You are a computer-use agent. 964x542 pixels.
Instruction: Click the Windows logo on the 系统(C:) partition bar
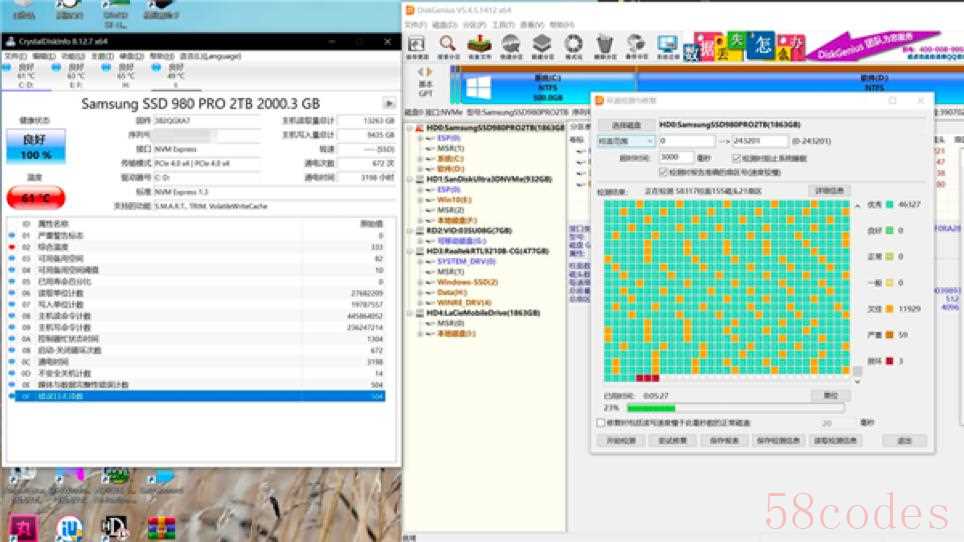click(478, 88)
